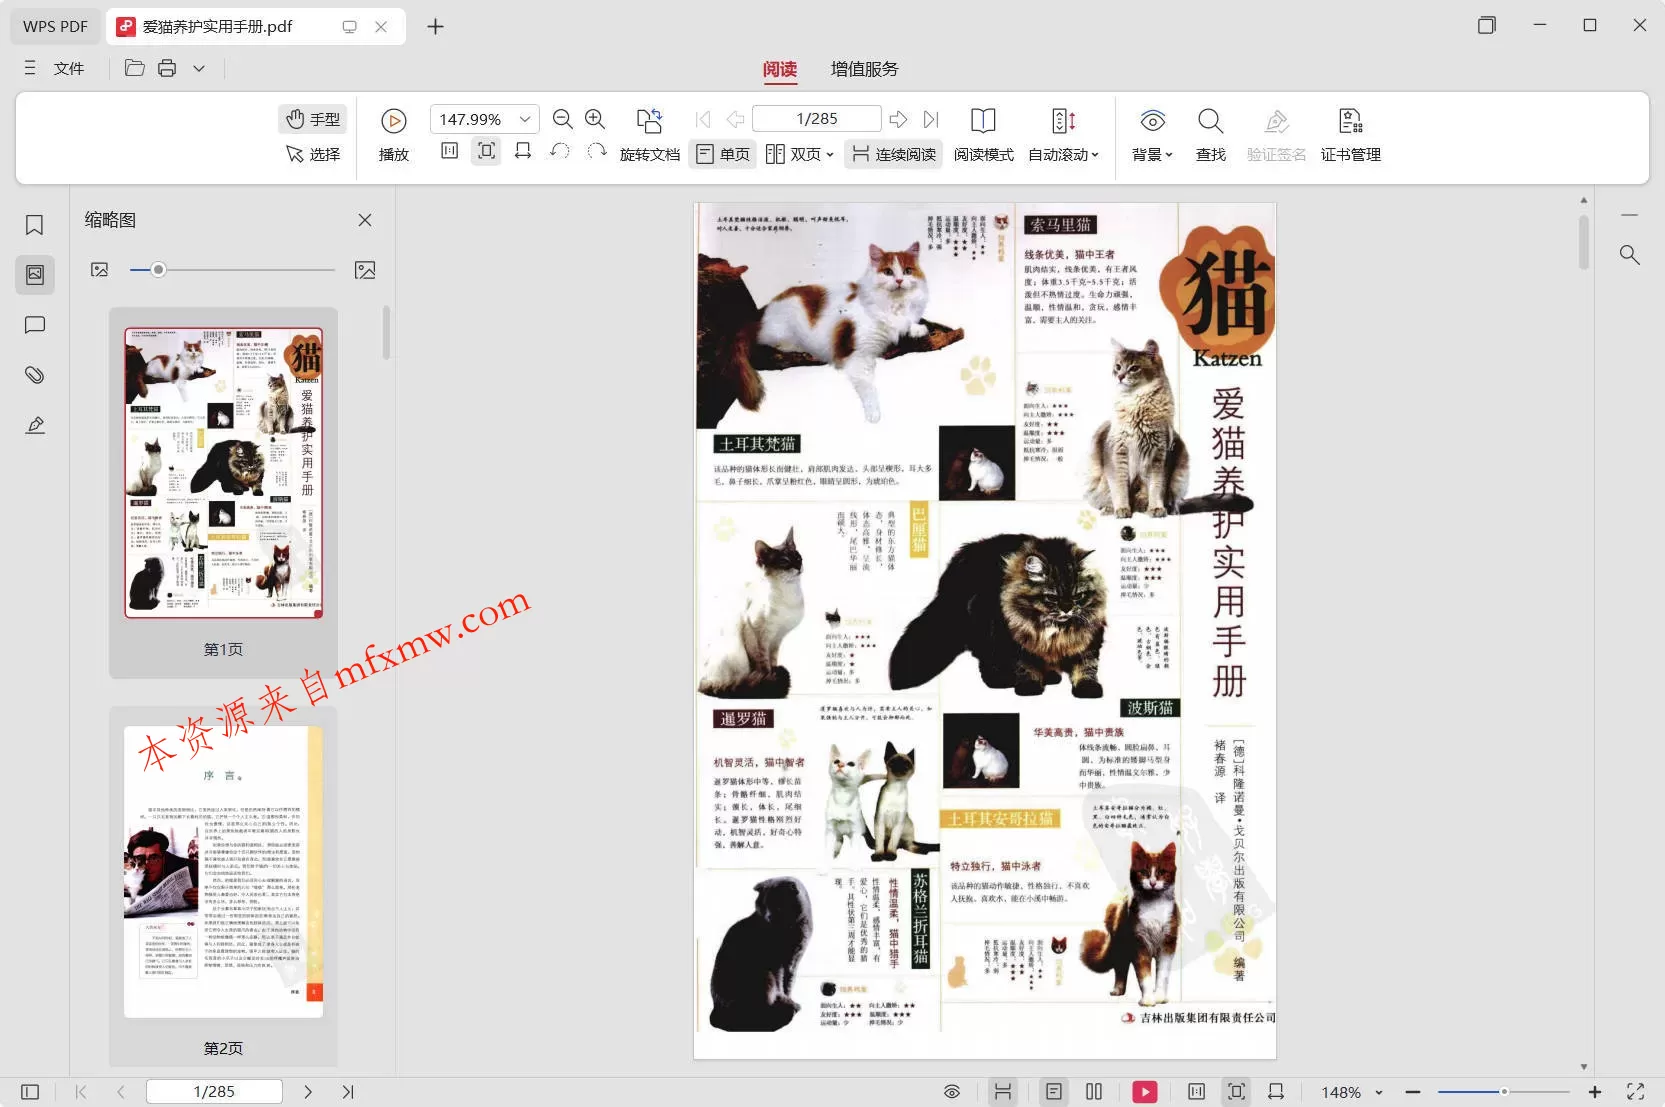Select single page layout (单页)
Screen dimensions: 1665x1107
[723, 154]
